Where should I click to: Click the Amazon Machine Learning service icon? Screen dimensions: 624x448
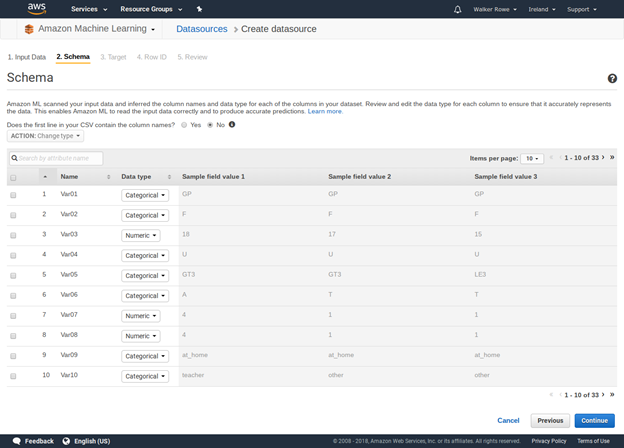click(x=29, y=29)
